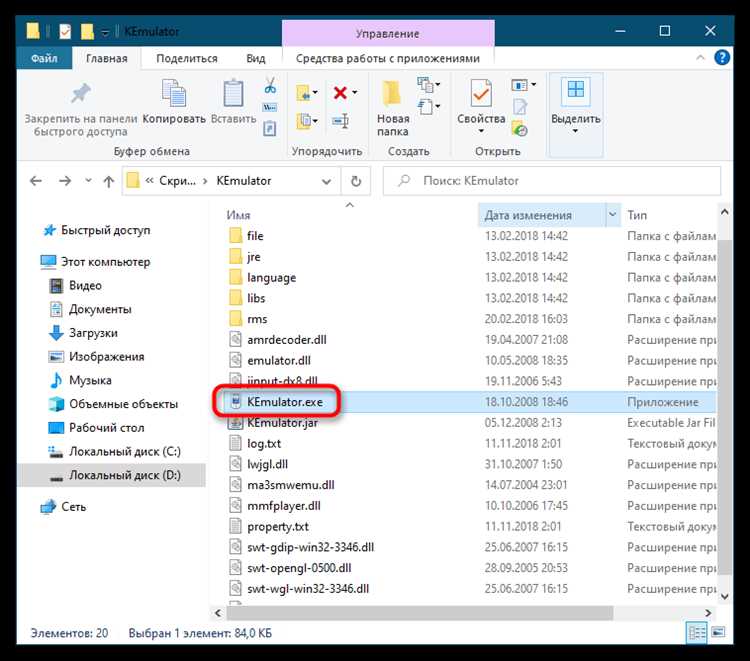The height and width of the screenshot is (661, 750).
Task: Click the Поиск: KEmulator search field
Action: pyautogui.click(x=552, y=181)
